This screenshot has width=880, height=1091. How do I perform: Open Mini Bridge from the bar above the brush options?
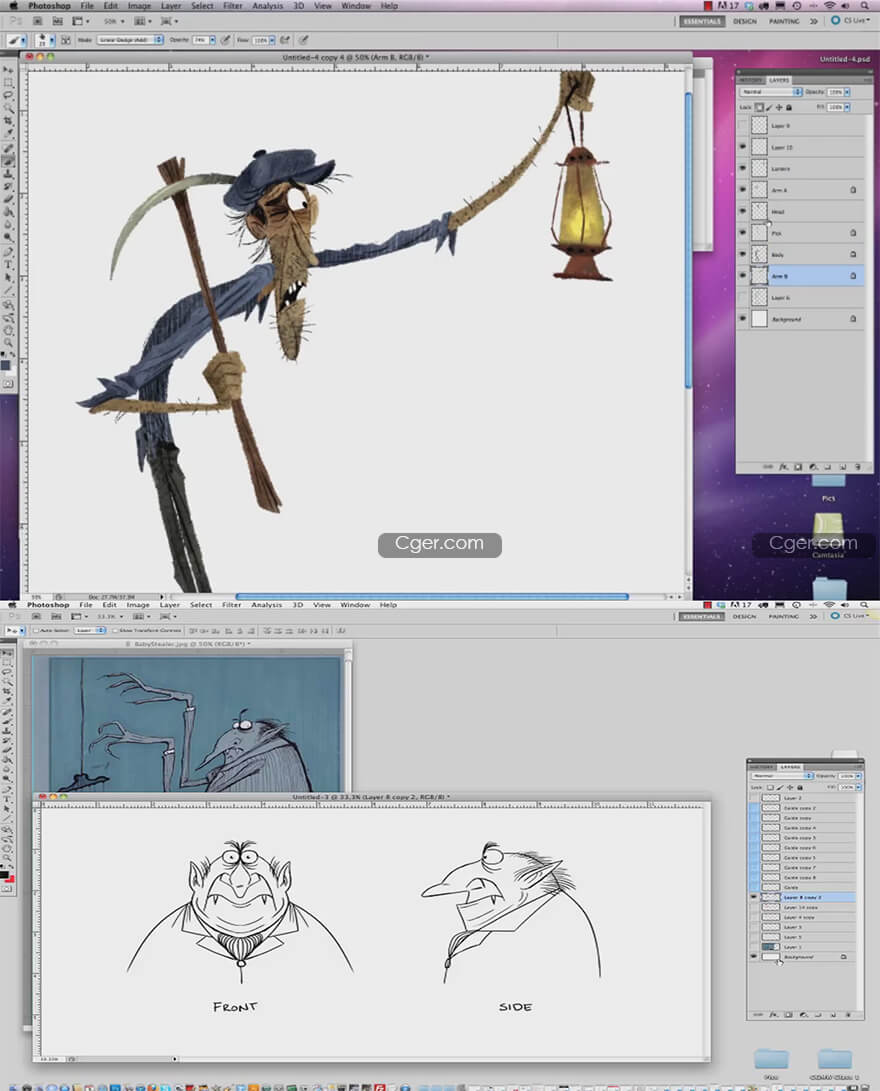tap(57, 22)
